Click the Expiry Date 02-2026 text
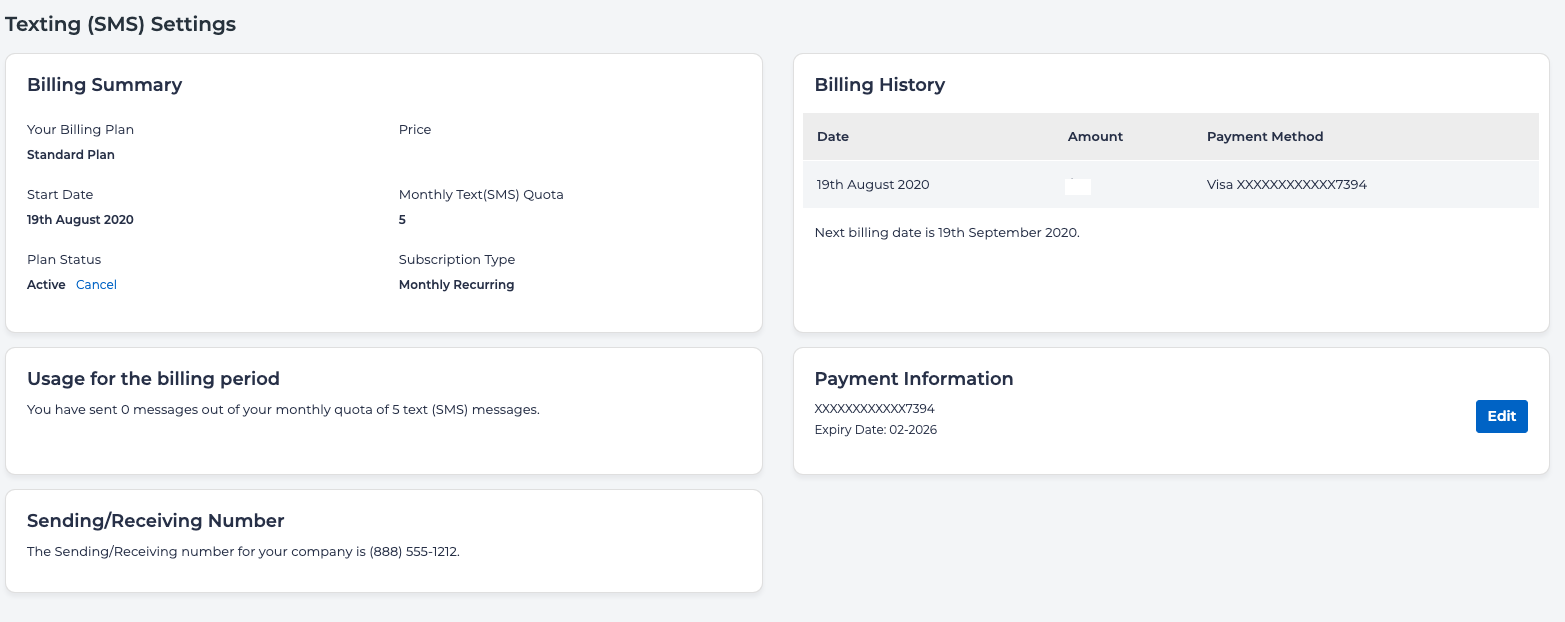Viewport: 1565px width, 622px height. tap(876, 430)
